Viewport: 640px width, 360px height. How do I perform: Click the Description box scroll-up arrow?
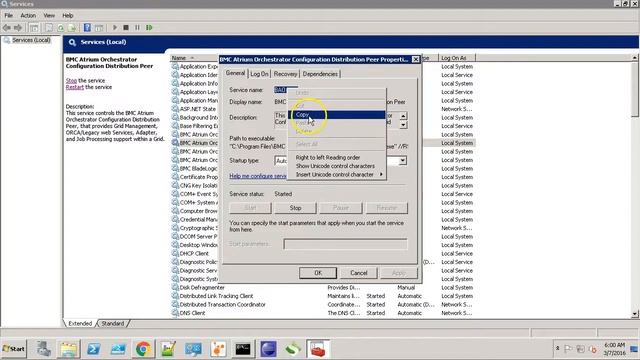(x=403, y=116)
